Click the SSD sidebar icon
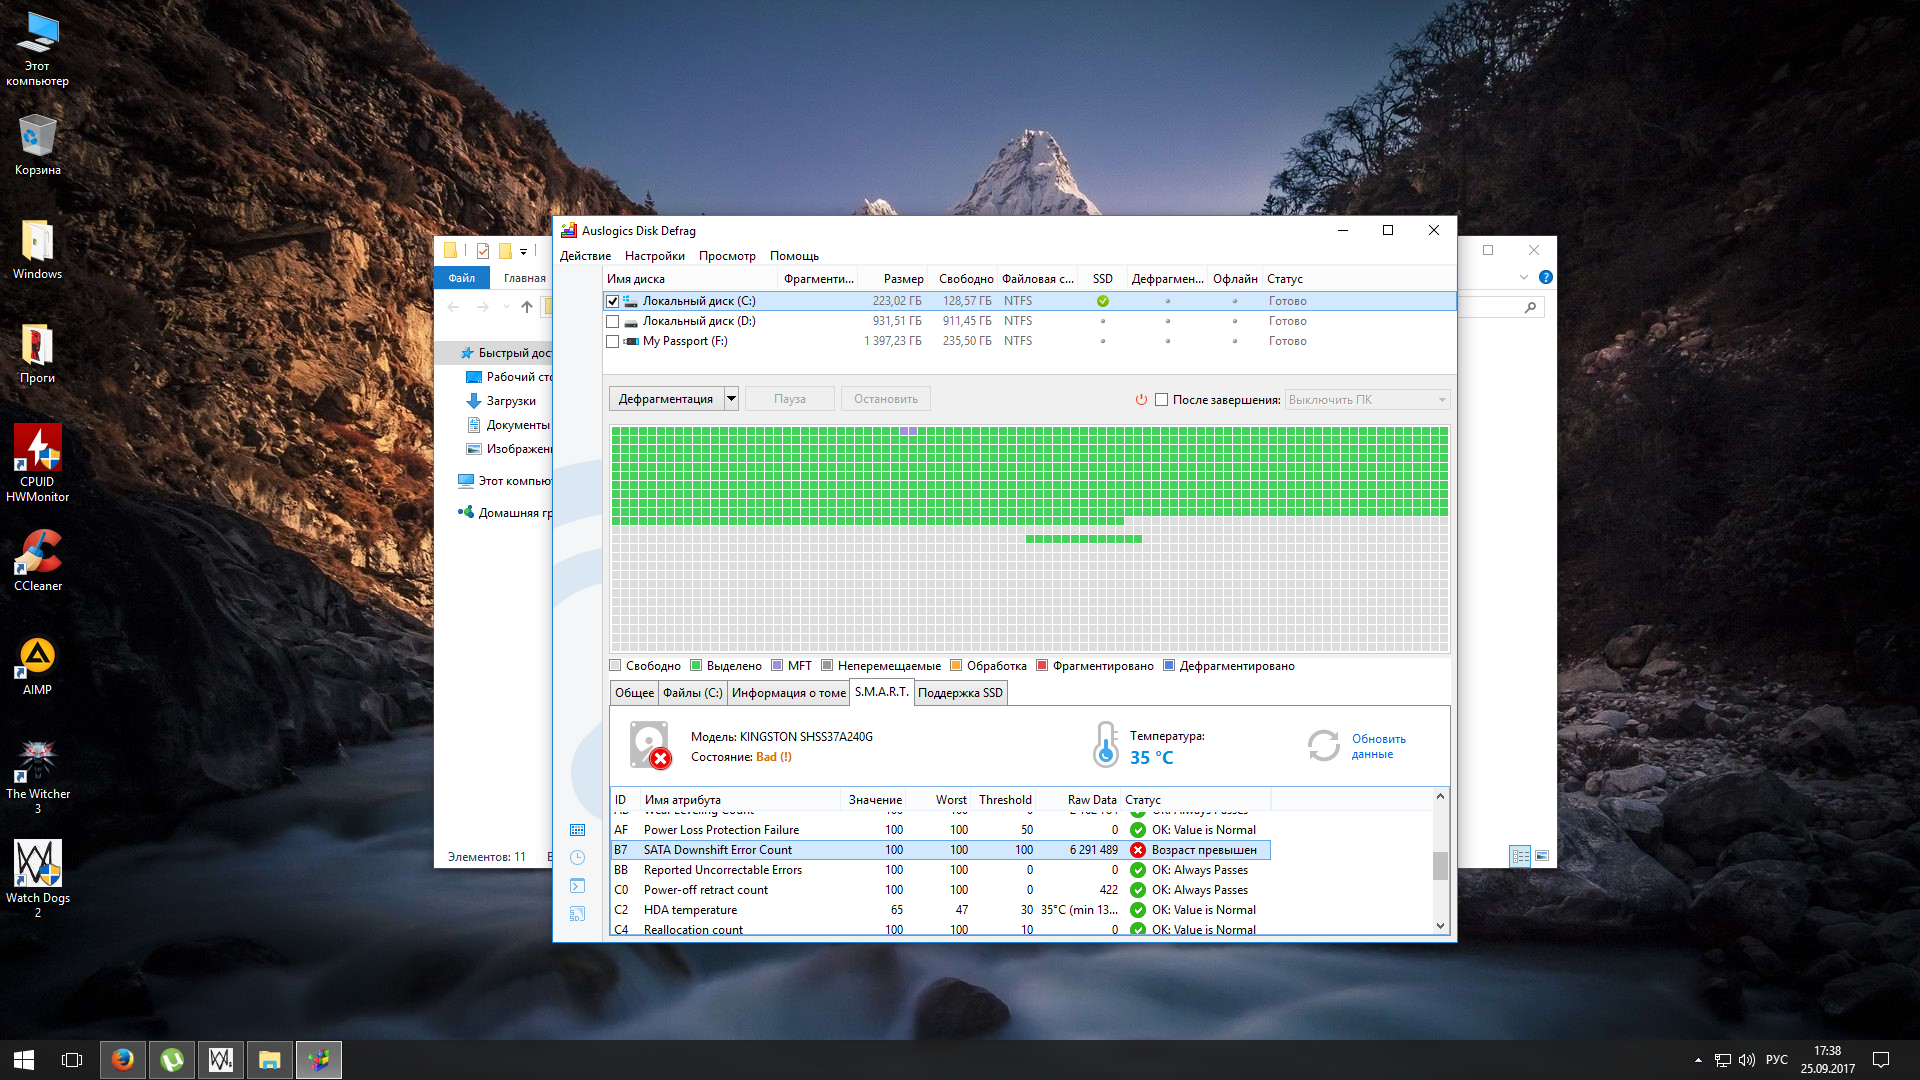Viewport: 1920px width, 1080px height. (577, 914)
